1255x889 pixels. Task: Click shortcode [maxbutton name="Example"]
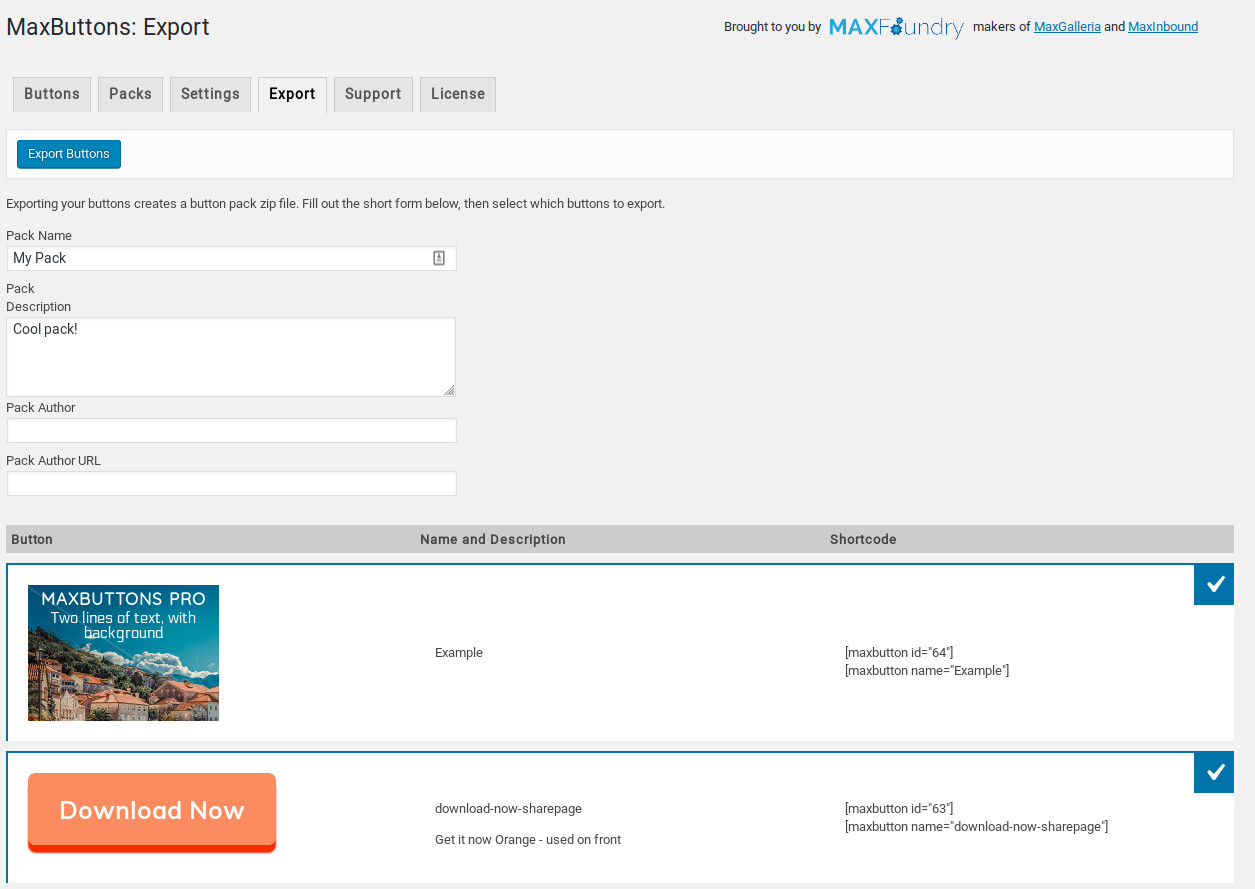pos(927,671)
